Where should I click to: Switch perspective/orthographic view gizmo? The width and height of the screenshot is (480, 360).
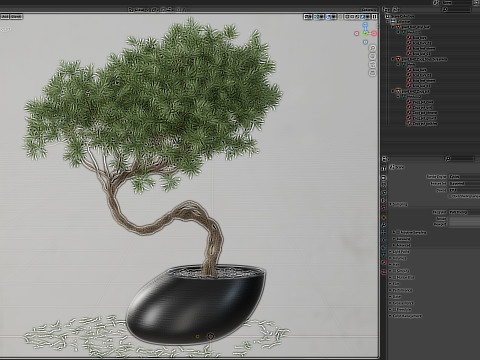[x=373, y=72]
